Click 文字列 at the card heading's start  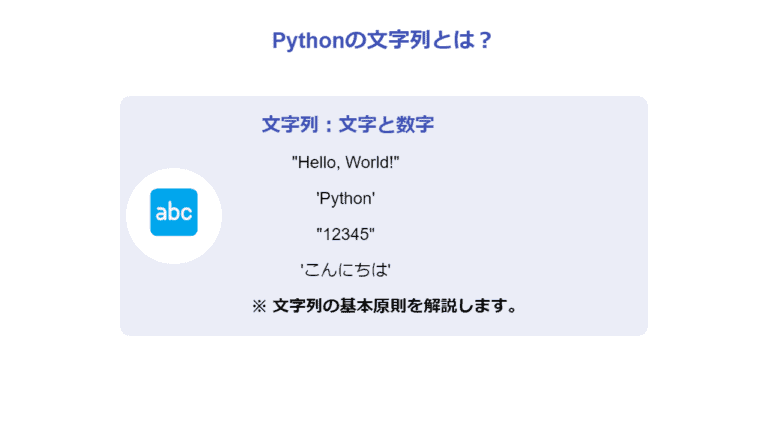pos(285,125)
